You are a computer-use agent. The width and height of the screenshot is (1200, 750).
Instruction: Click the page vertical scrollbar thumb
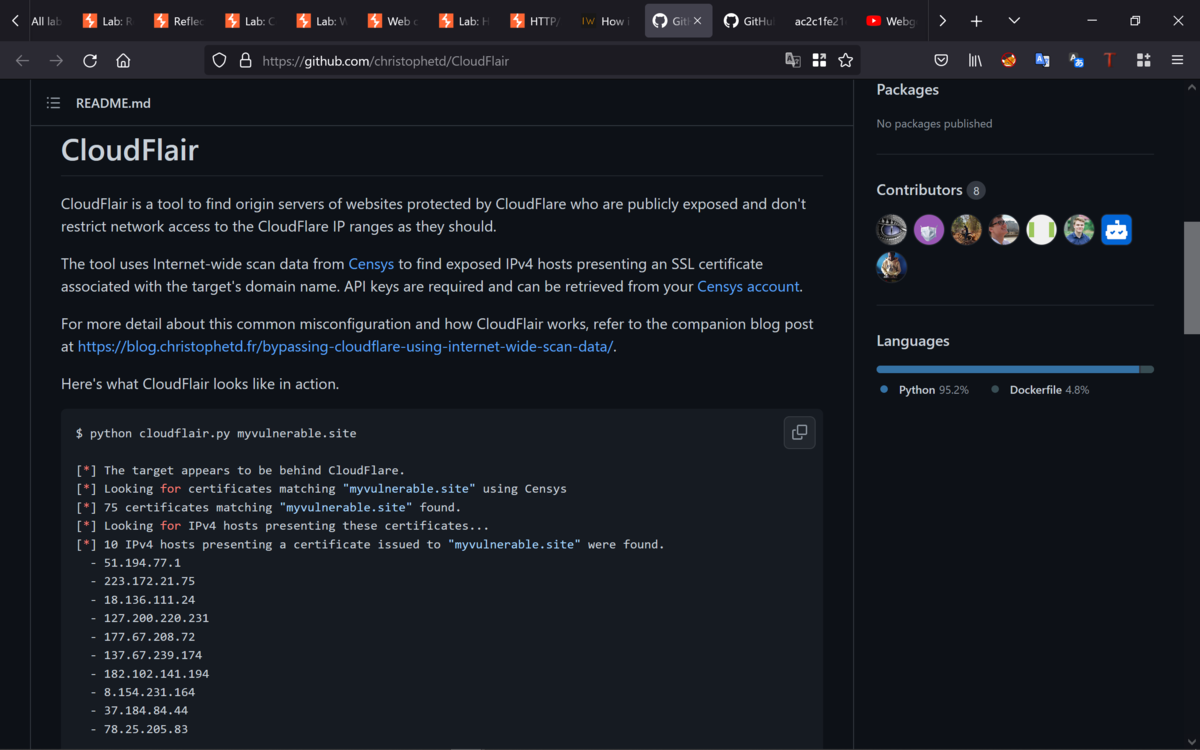point(1191,278)
